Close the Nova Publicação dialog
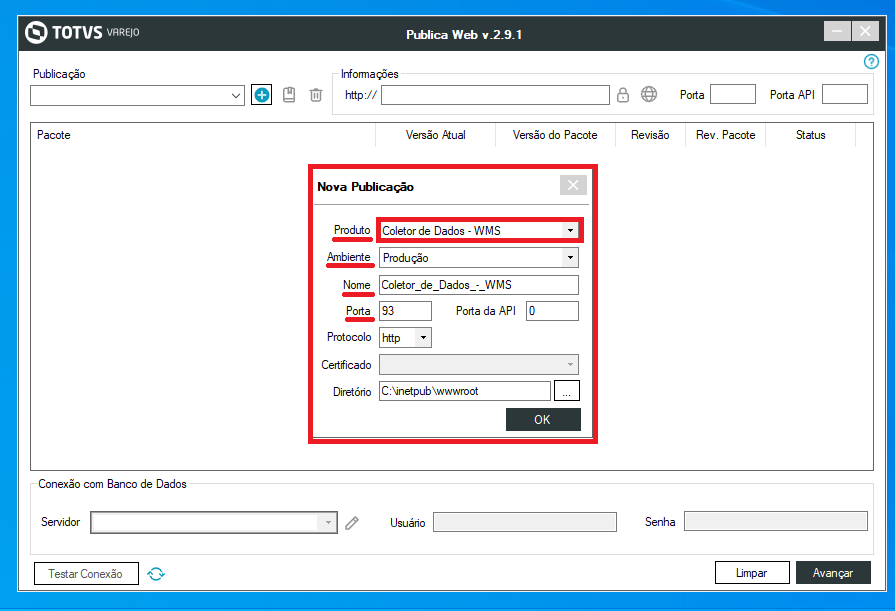The image size is (895, 611). pos(573,185)
